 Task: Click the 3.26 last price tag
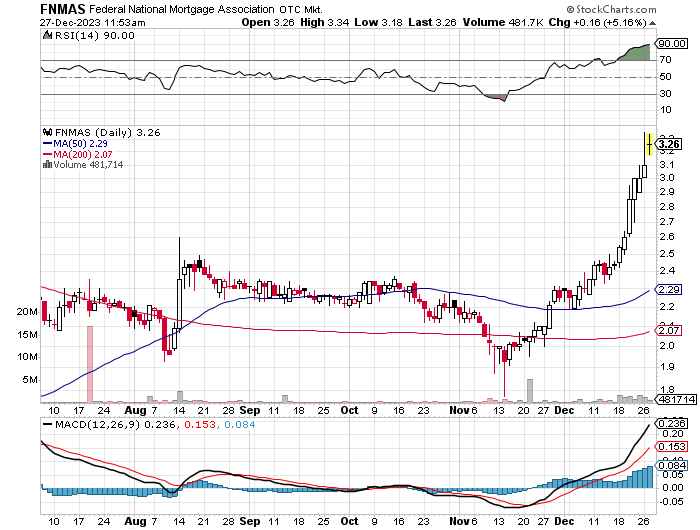coord(668,144)
